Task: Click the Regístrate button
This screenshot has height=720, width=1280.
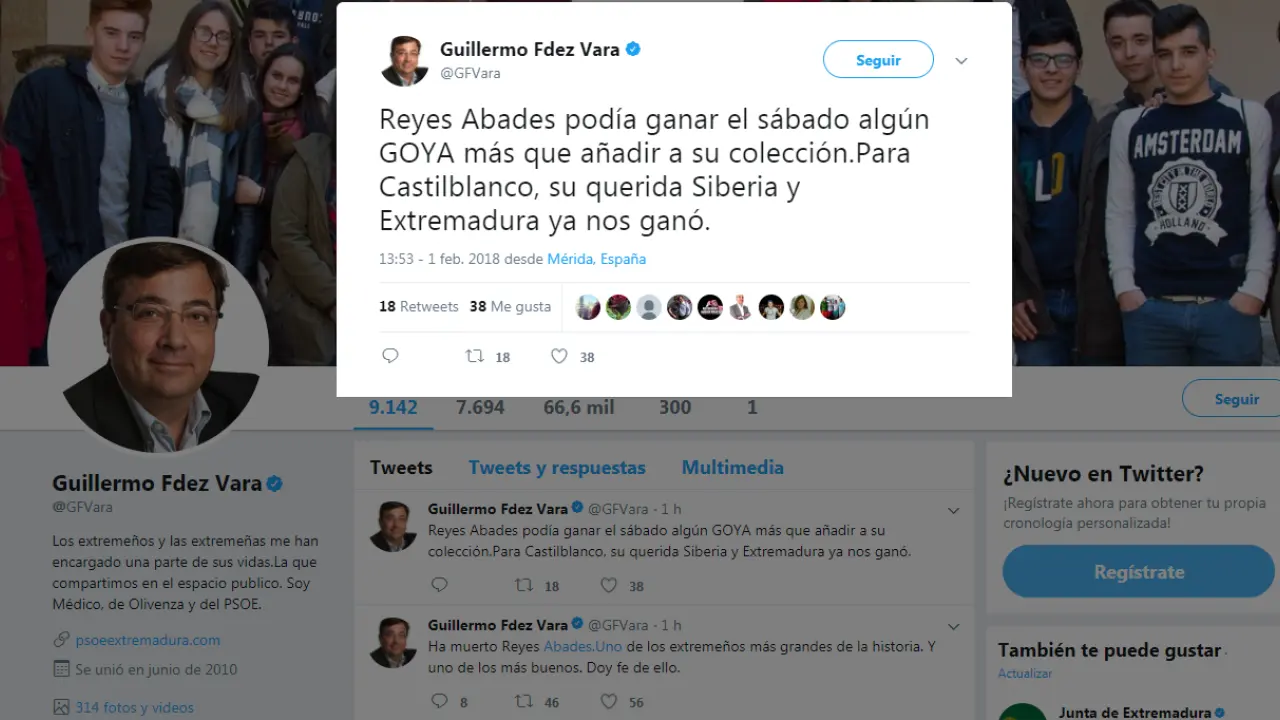Action: click(1138, 572)
